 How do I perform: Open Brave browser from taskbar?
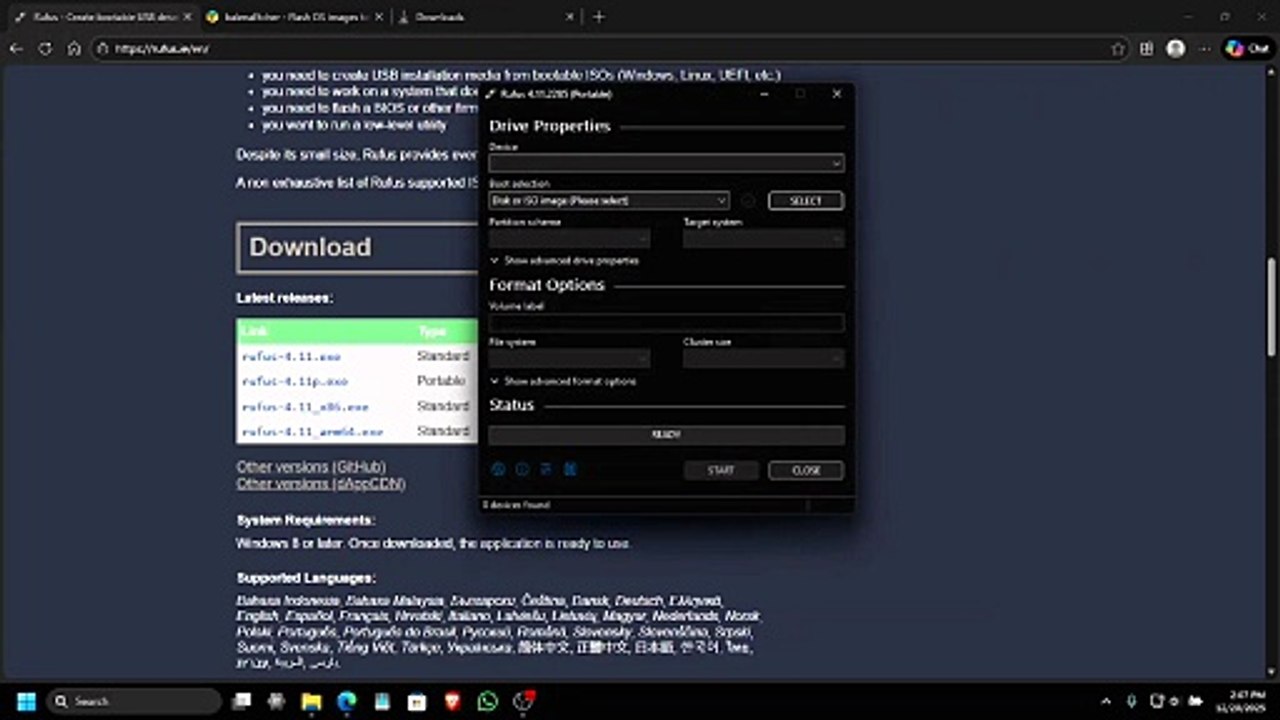tap(452, 701)
